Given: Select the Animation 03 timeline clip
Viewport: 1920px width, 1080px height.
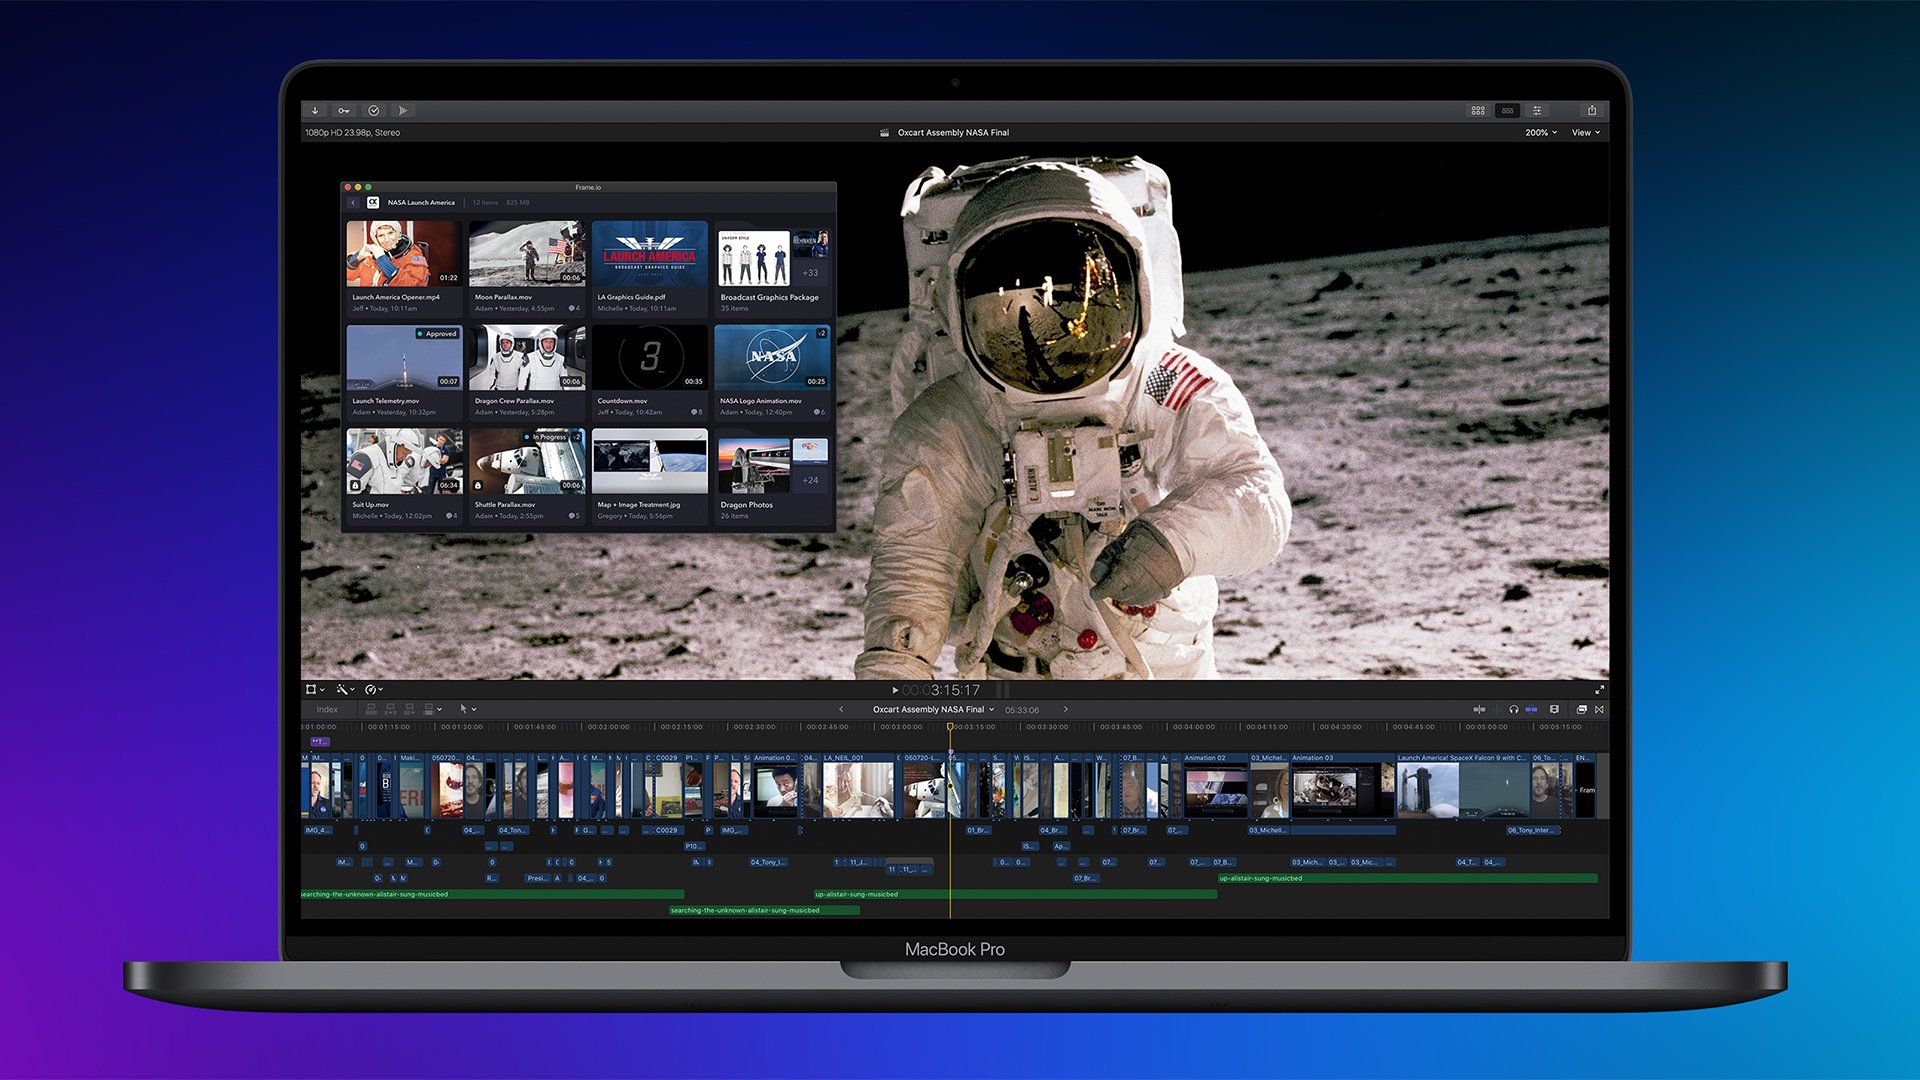Looking at the screenshot, I should [x=1342, y=786].
